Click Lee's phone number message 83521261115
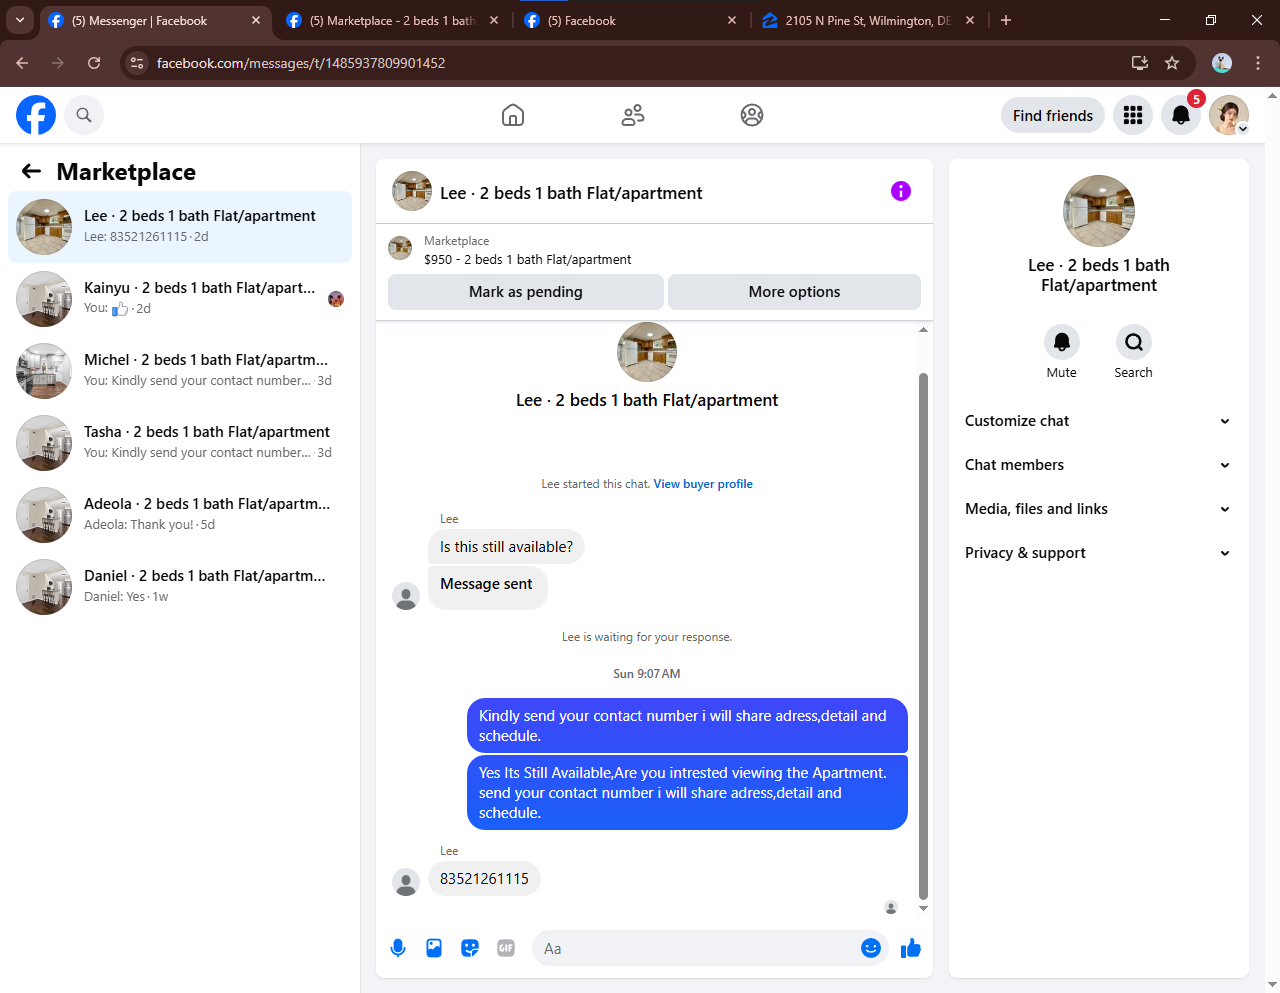This screenshot has height=993, width=1280. (x=484, y=879)
